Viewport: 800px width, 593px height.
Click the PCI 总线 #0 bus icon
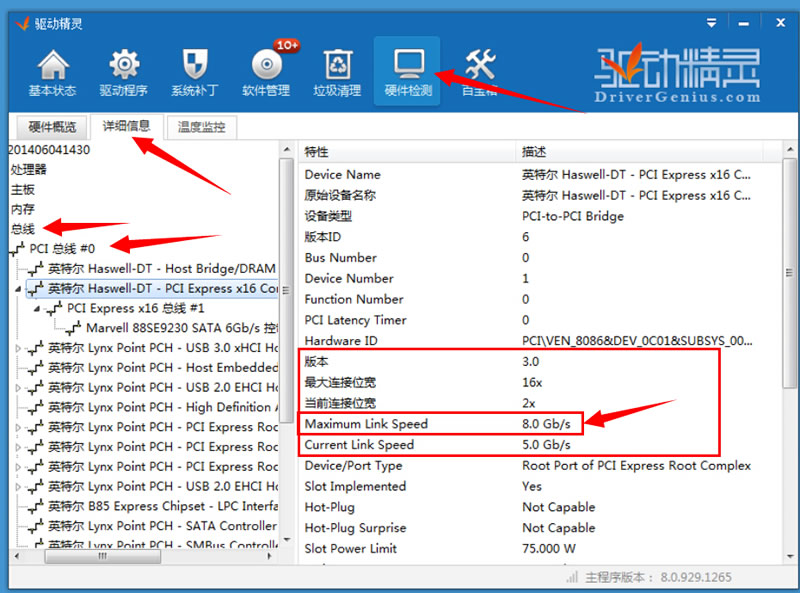coord(17,249)
